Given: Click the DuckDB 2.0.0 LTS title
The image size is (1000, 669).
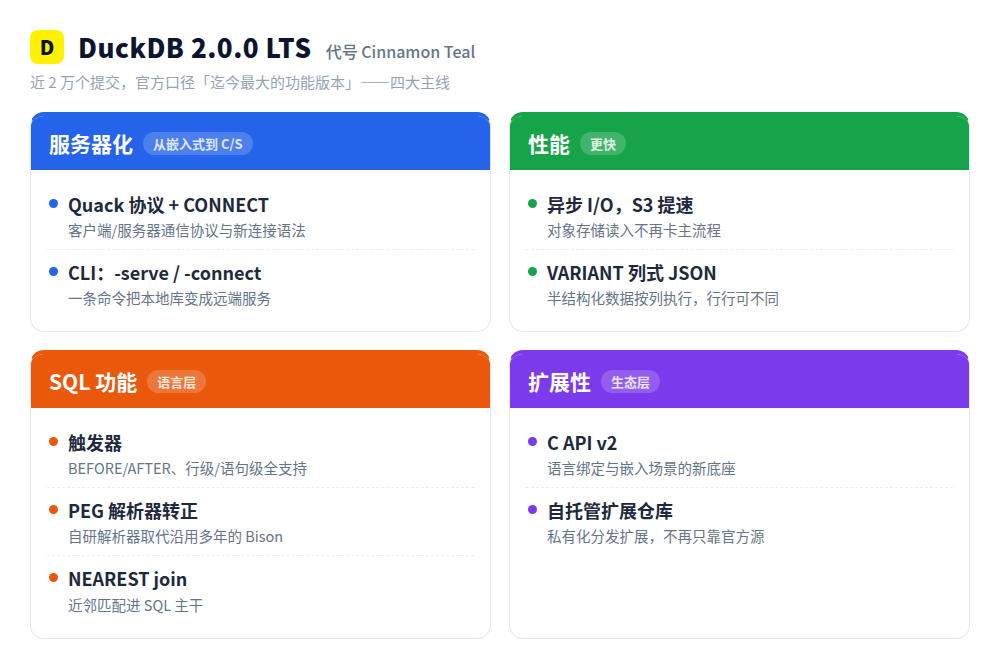Looking at the screenshot, I should coord(195,48).
